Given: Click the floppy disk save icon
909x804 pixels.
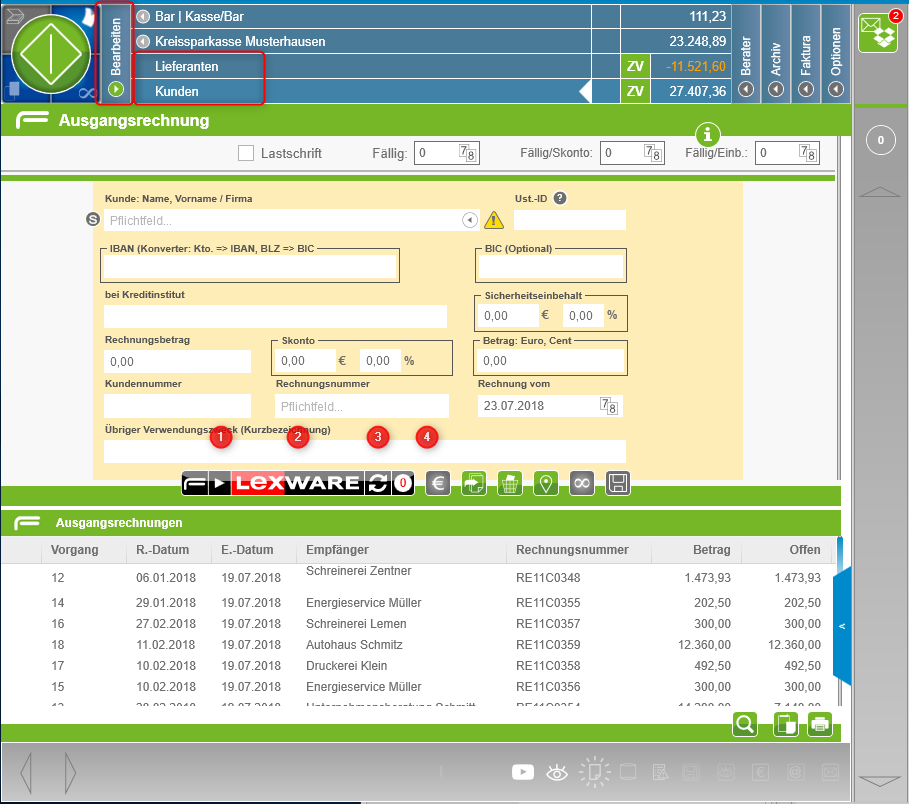Looking at the screenshot, I should click(618, 483).
